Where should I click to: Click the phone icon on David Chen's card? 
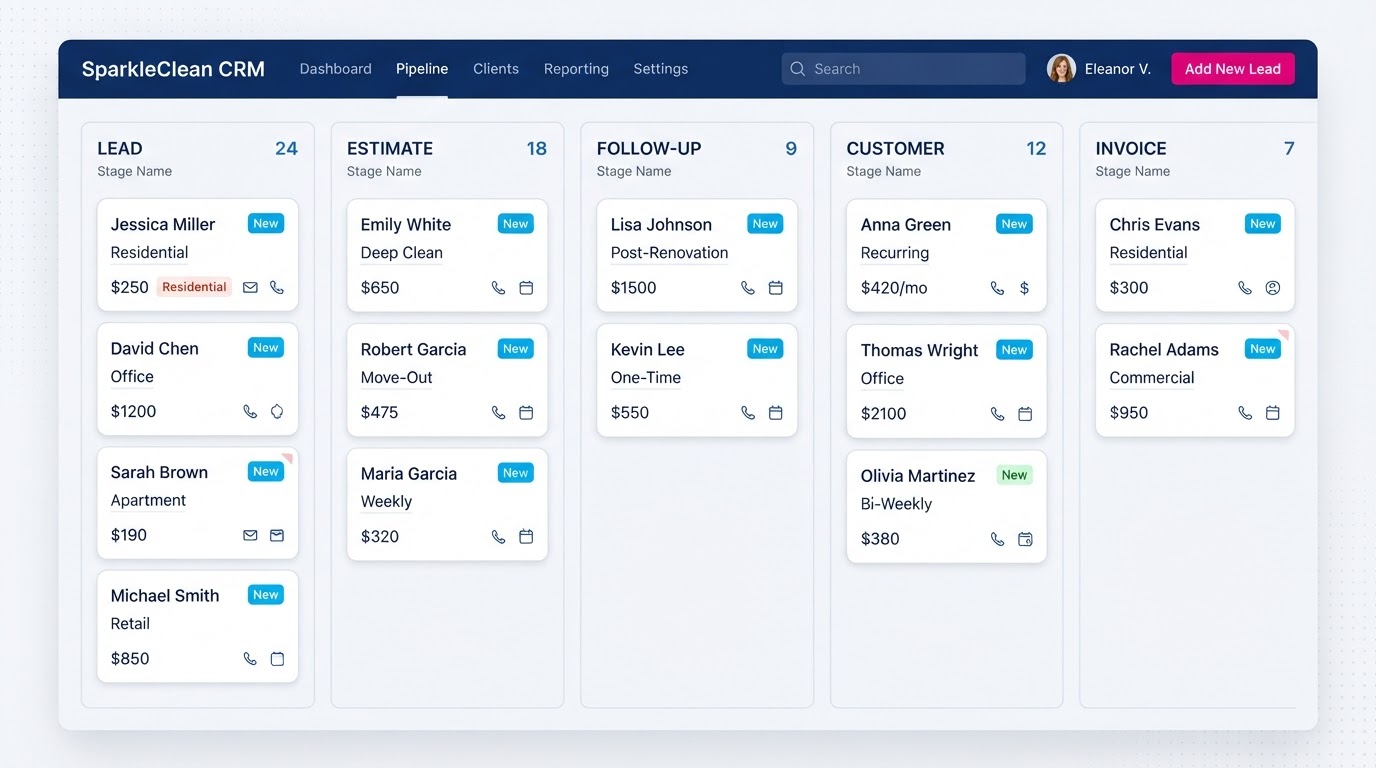click(x=250, y=411)
